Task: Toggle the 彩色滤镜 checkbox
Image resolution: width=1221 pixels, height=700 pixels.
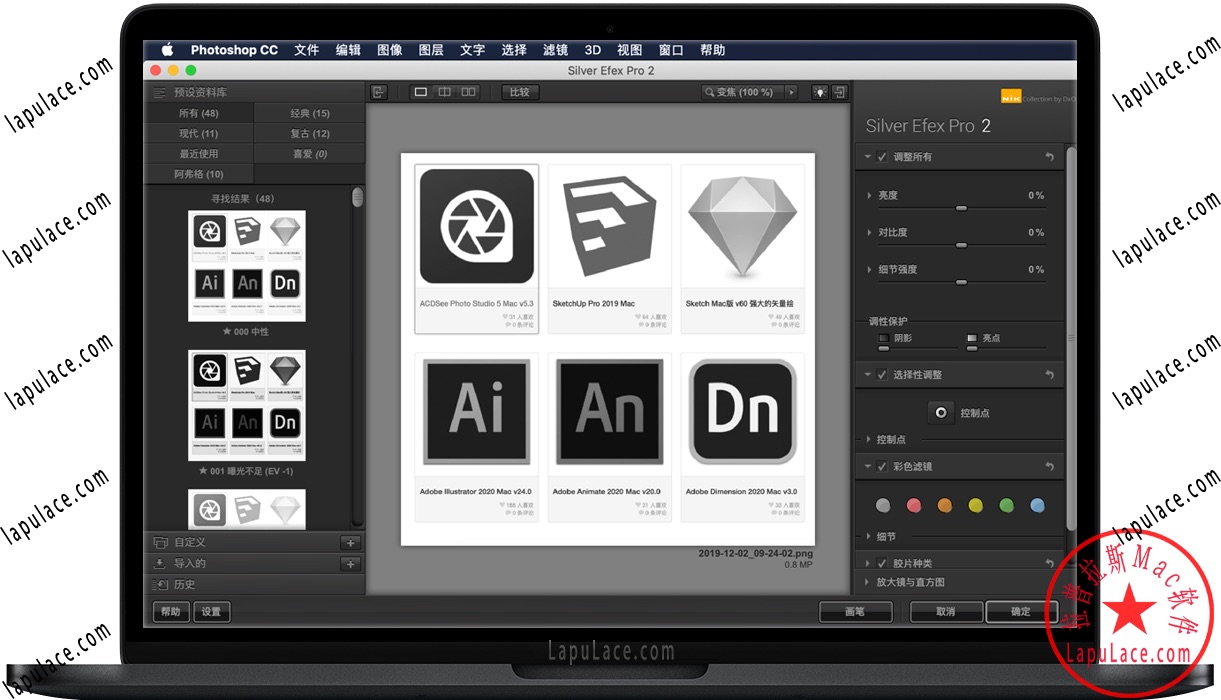Action: [880, 466]
